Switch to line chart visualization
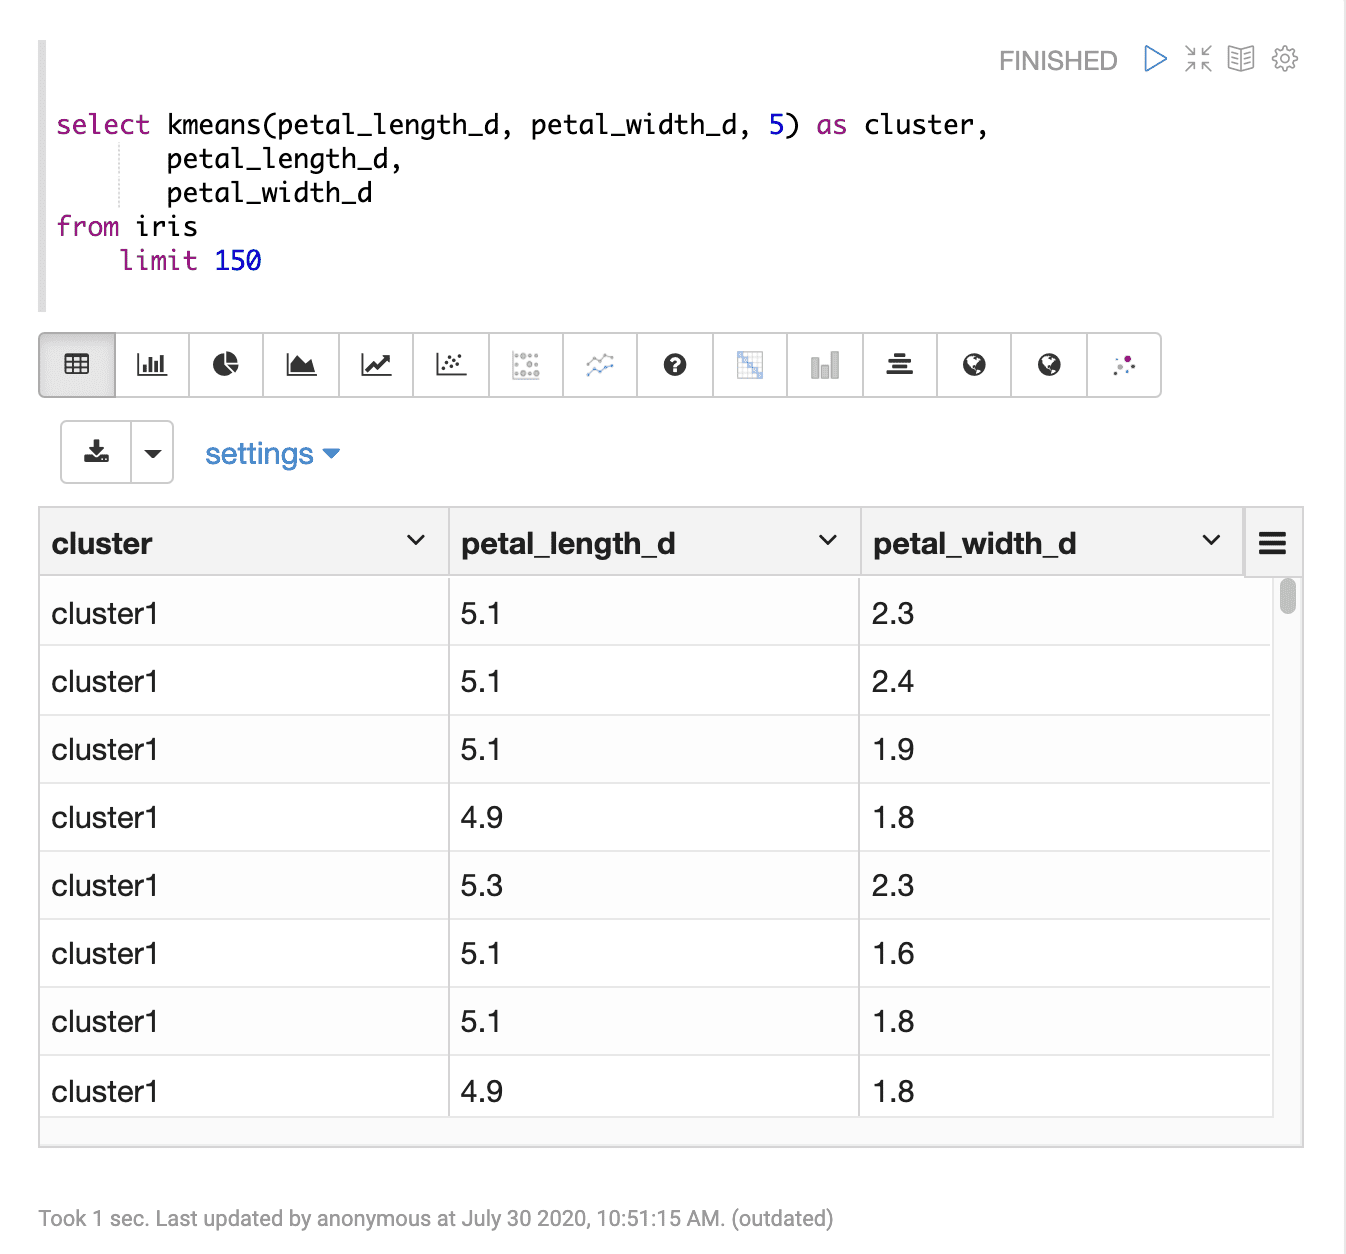 click(x=376, y=365)
